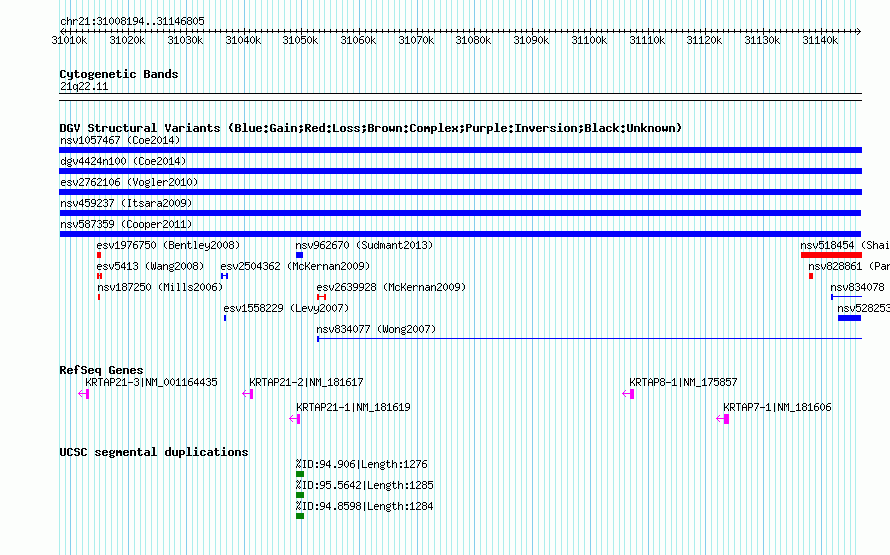Open dgv4424n100 (Coe2014) variant label
Viewport: 890px width, 555px height.
(123, 161)
